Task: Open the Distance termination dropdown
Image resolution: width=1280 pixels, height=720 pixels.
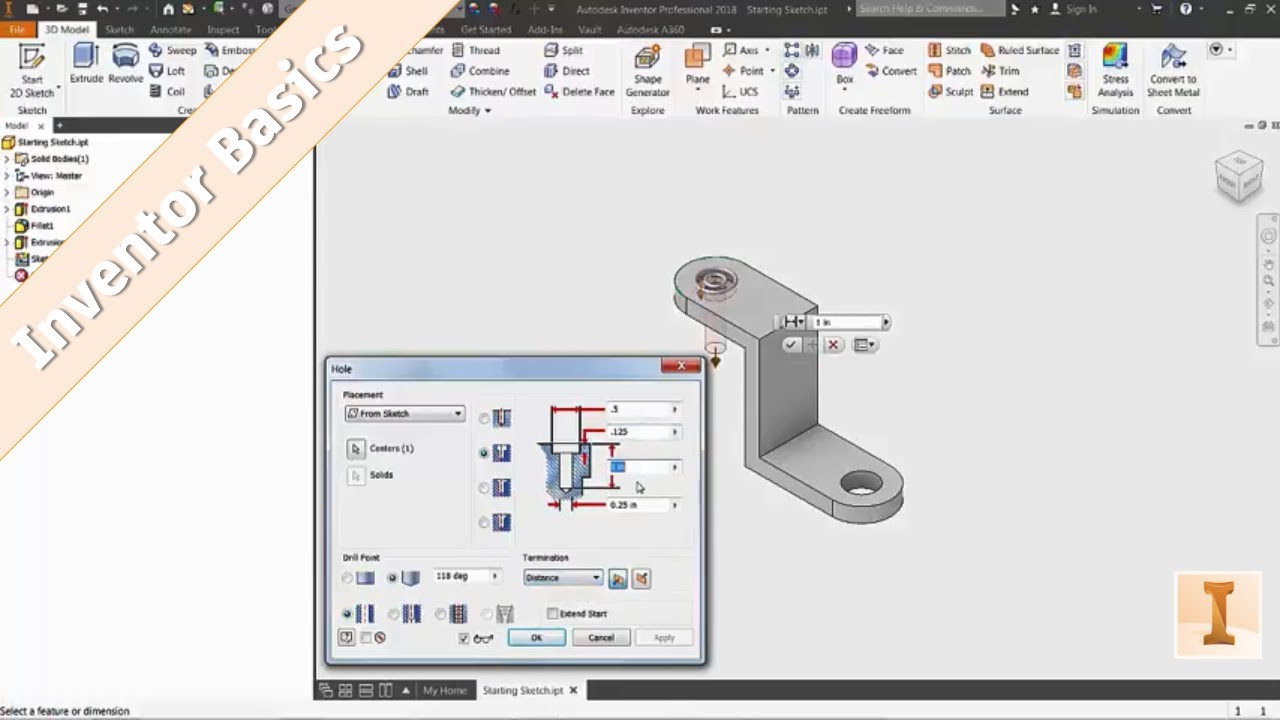Action: coord(563,578)
